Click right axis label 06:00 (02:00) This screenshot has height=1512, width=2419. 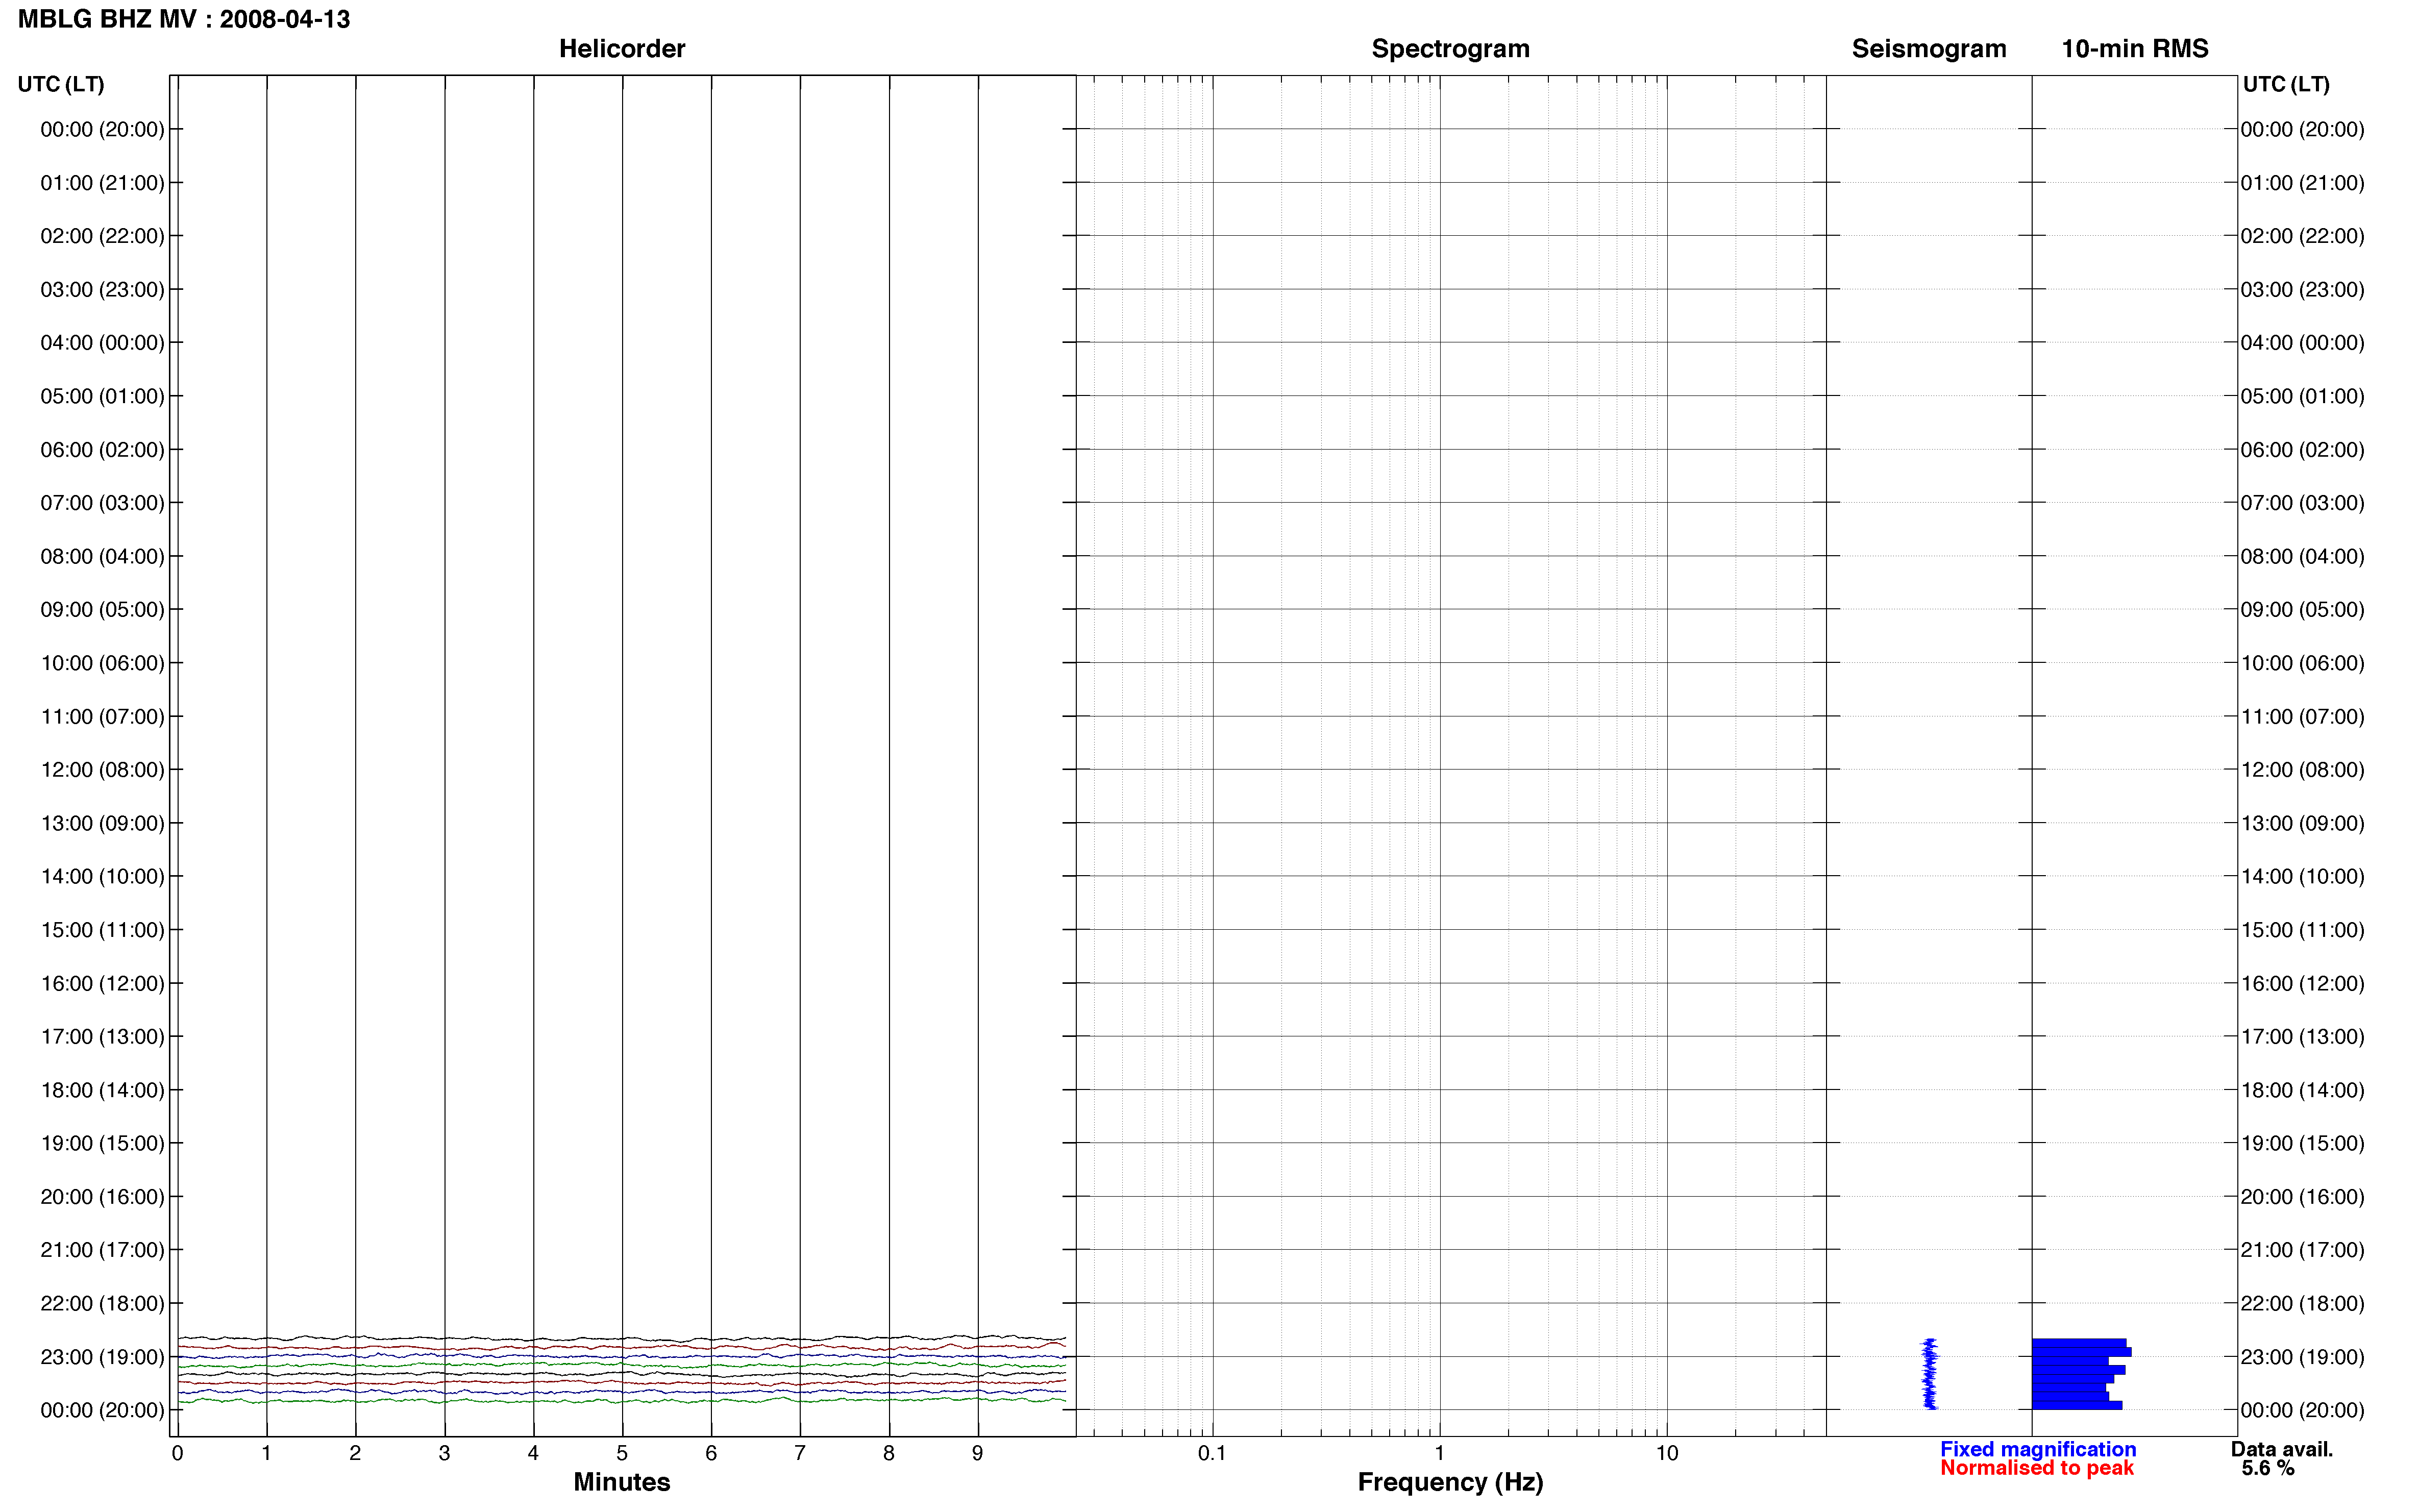(x=2302, y=450)
